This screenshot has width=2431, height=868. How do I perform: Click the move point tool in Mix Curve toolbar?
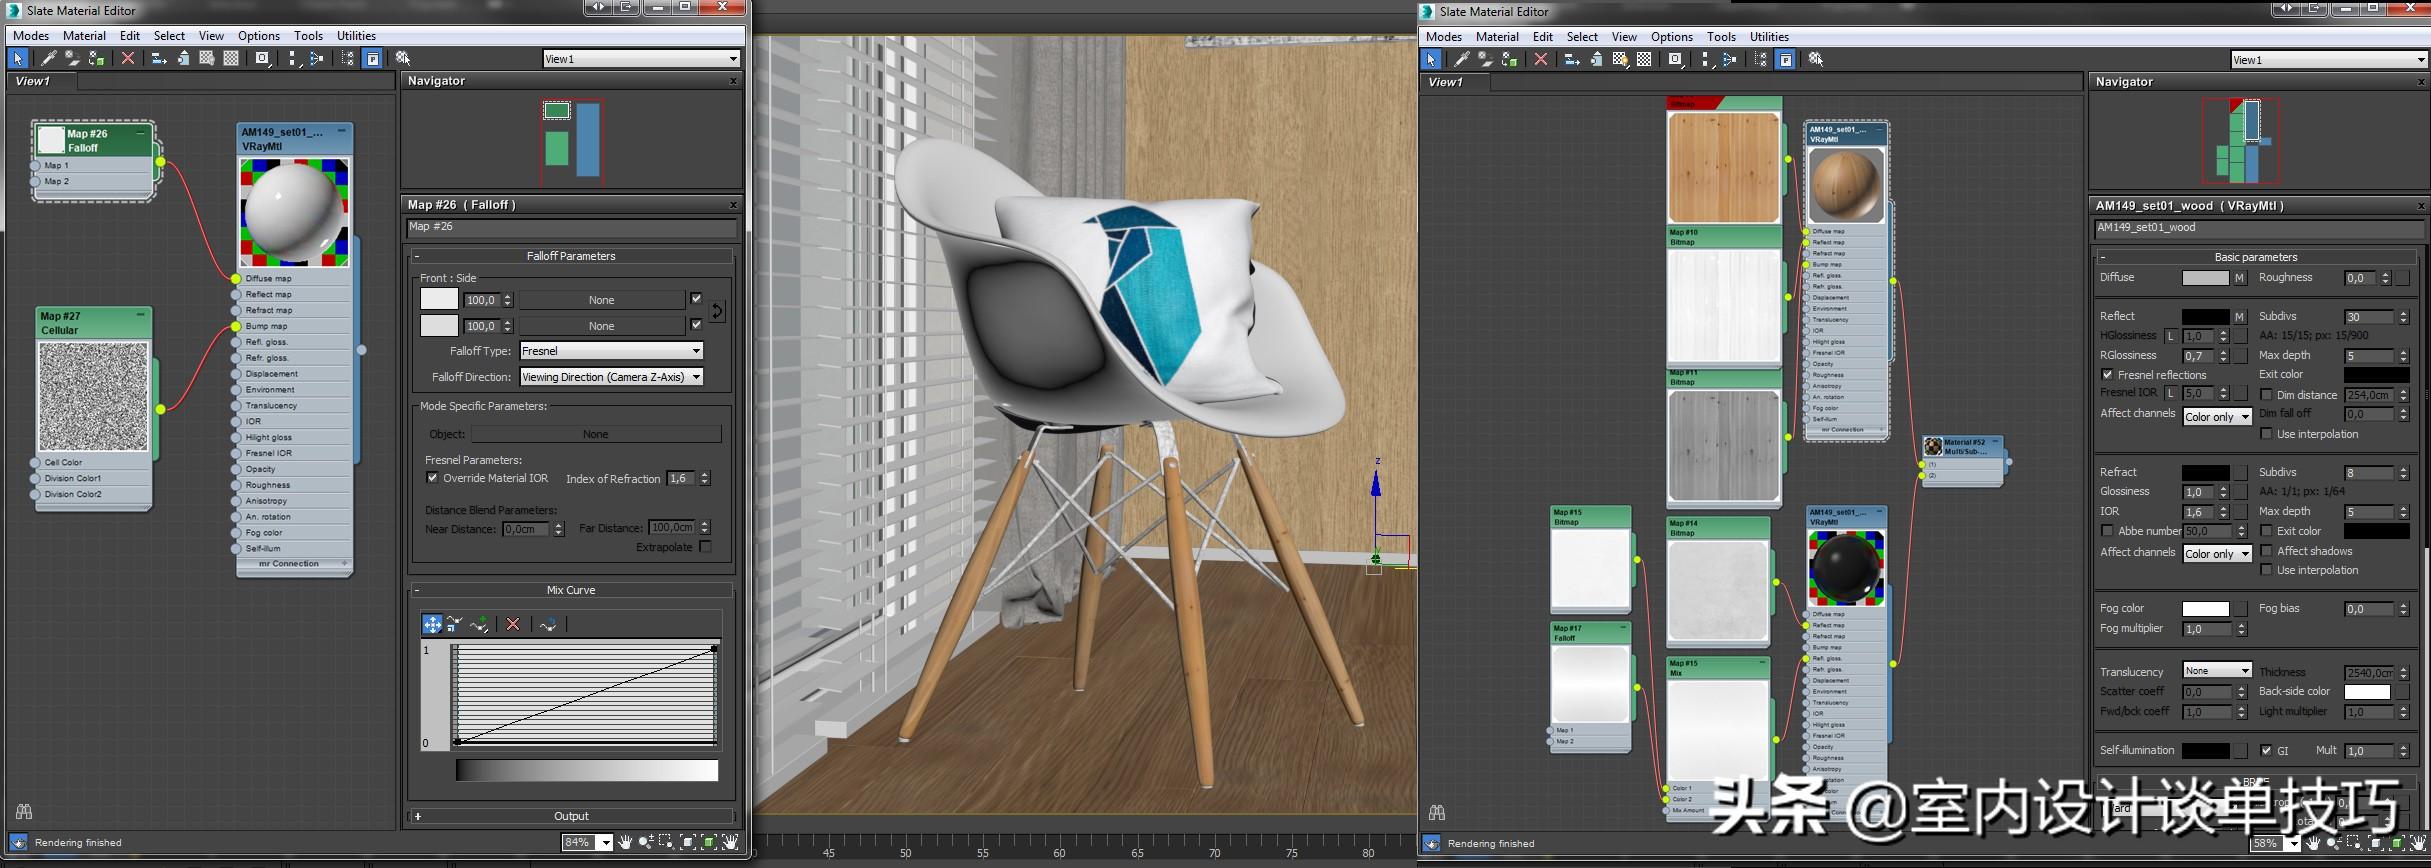432,624
